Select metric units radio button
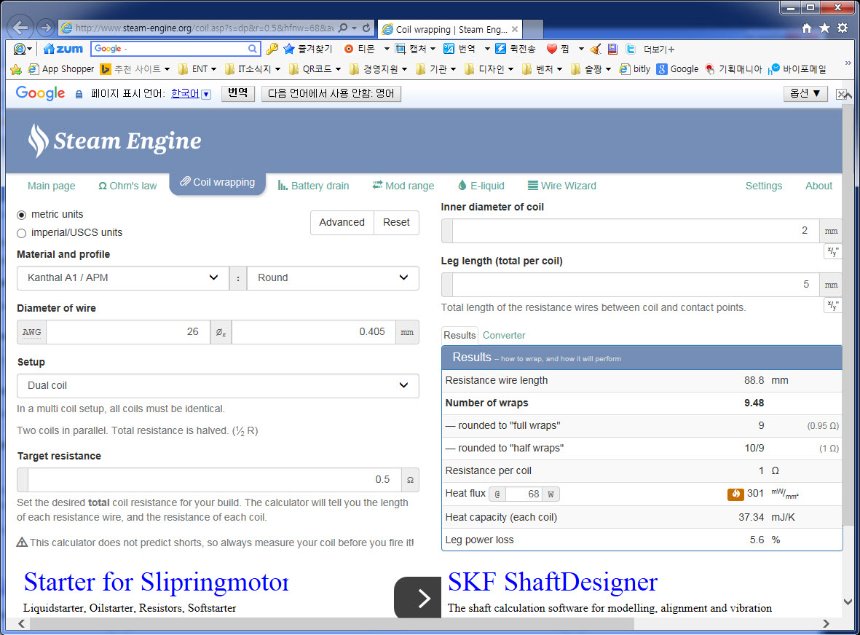Image resolution: width=860 pixels, height=635 pixels. pos(21,214)
